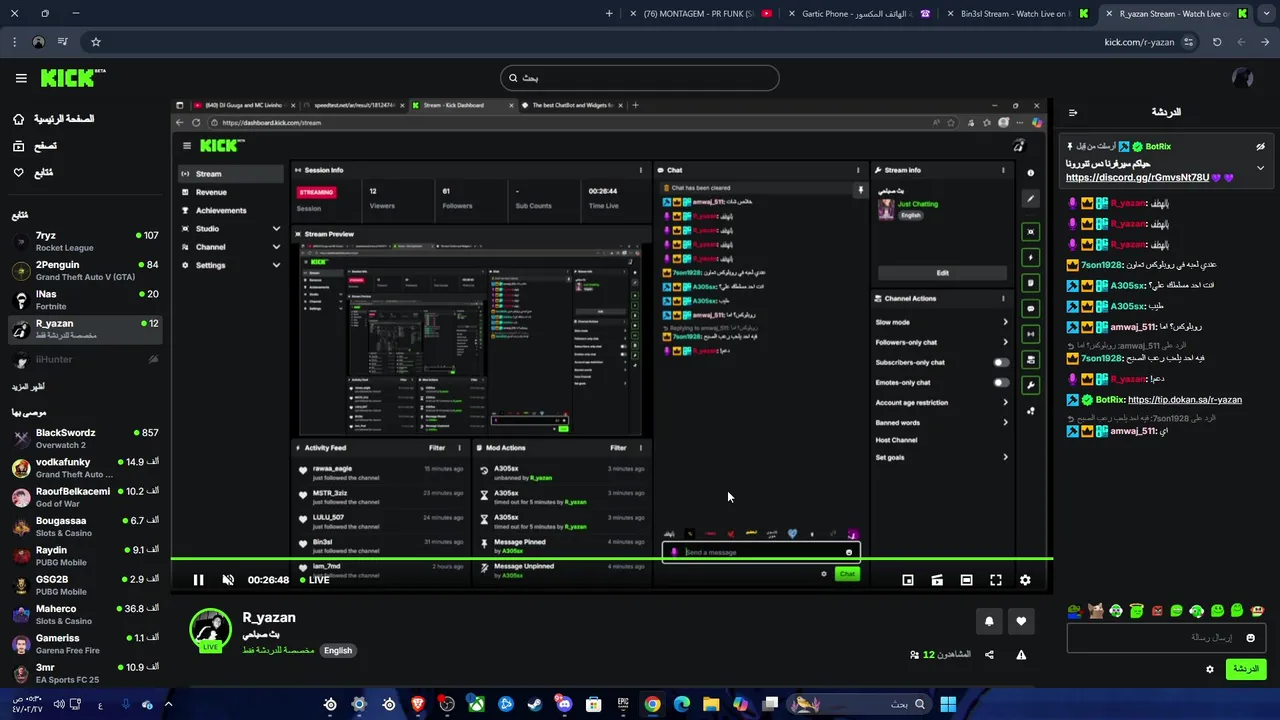Expand 'show more' followed channels
Screen dimensions: 1280x720
tap(28, 387)
